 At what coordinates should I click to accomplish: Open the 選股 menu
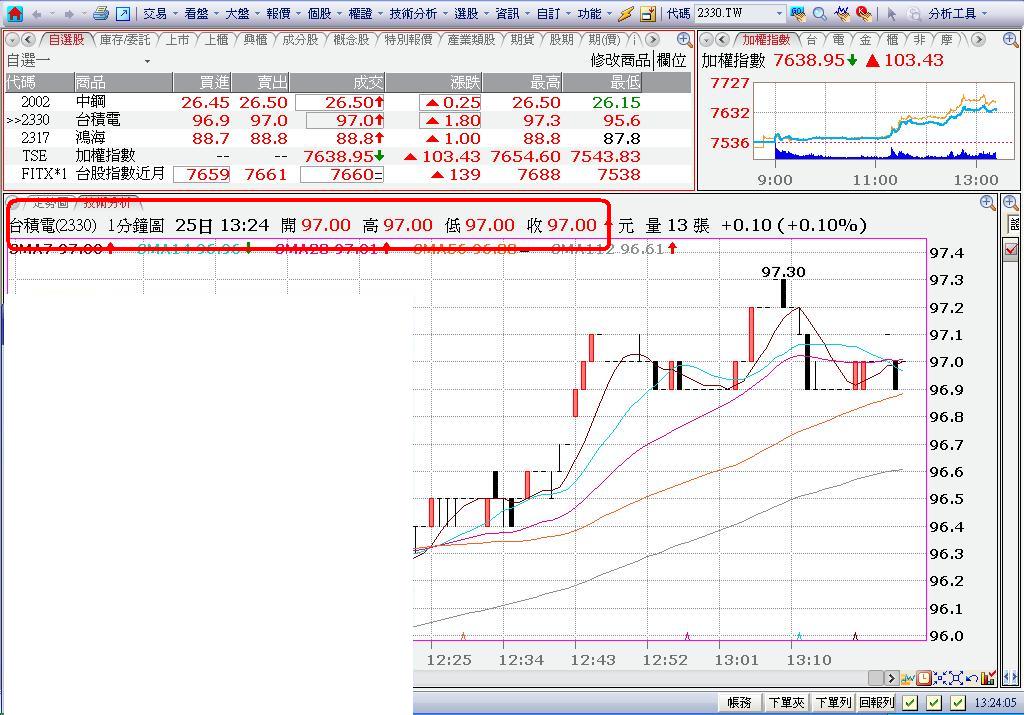(x=466, y=13)
